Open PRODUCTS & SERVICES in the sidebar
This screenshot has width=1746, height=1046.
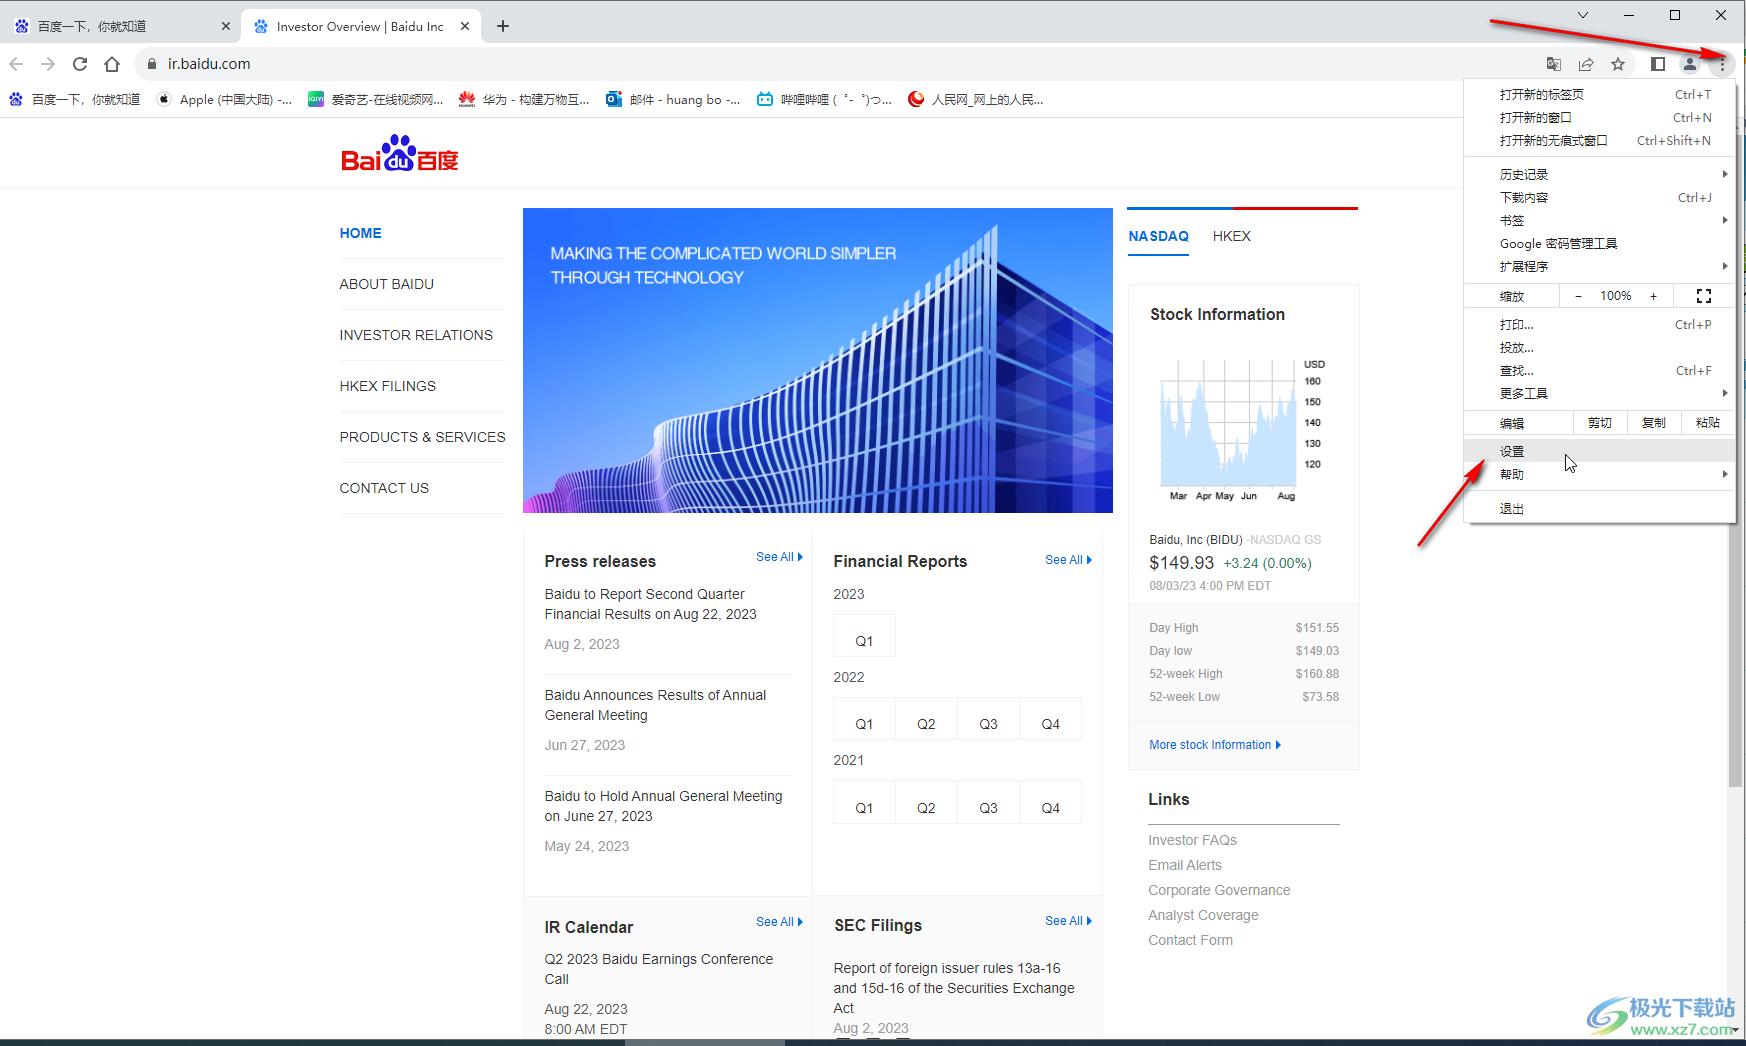[422, 437]
